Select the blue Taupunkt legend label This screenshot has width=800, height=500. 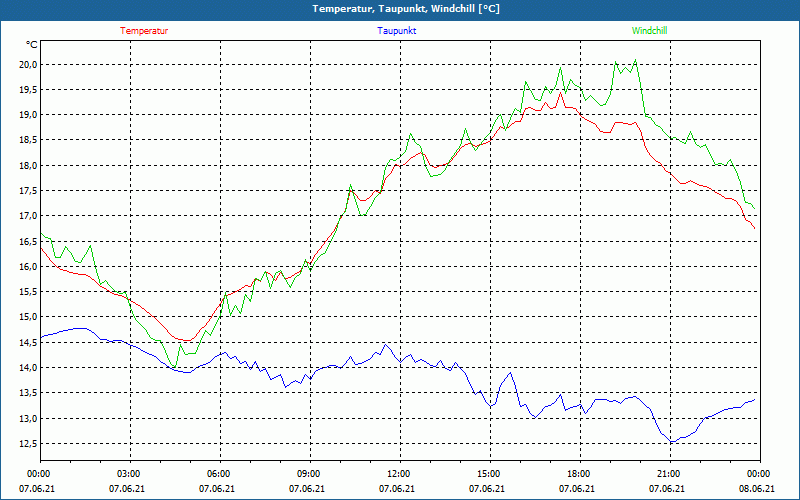pos(396,31)
